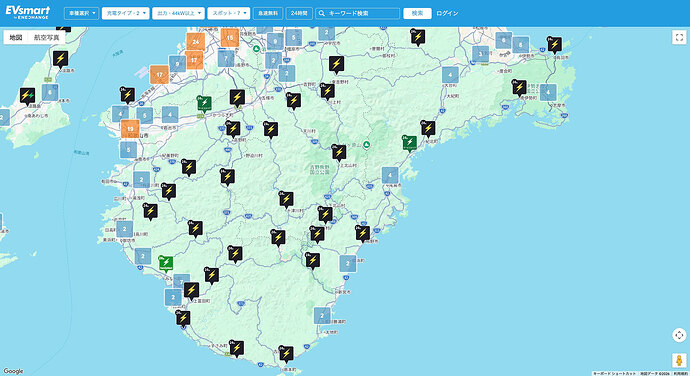The image size is (690, 376).
Task: Open blue 2 cluster near 有田市
Action: coord(142,180)
